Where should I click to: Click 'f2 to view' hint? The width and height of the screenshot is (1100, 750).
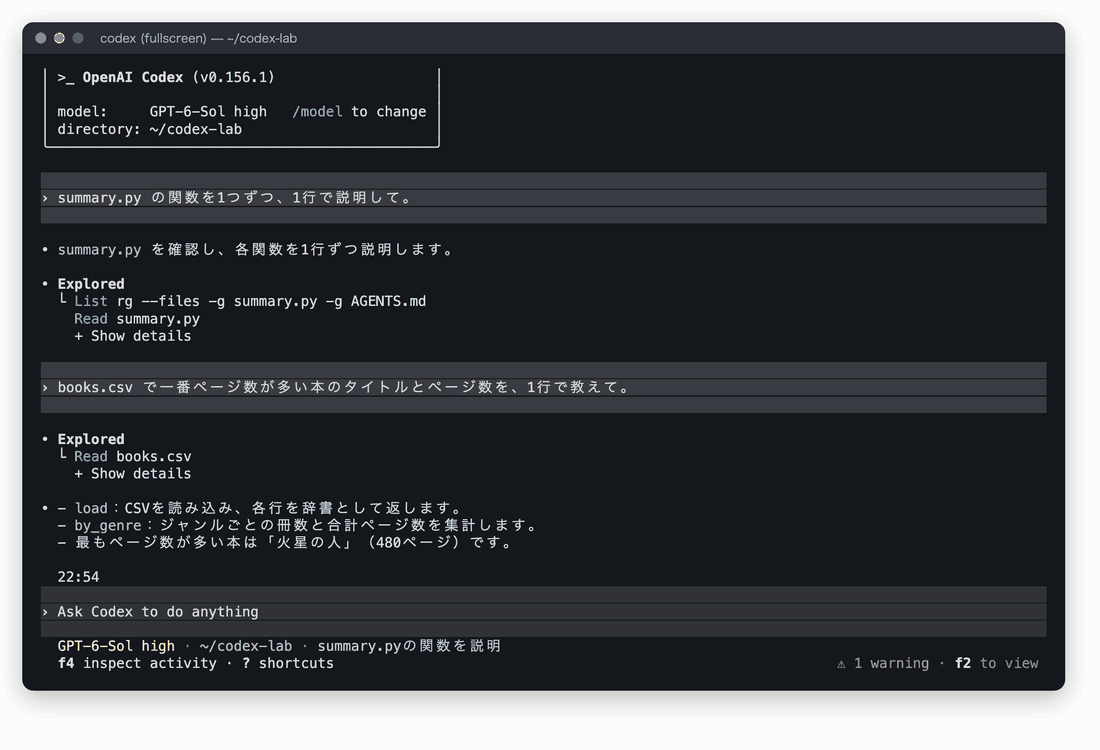click(x=996, y=663)
